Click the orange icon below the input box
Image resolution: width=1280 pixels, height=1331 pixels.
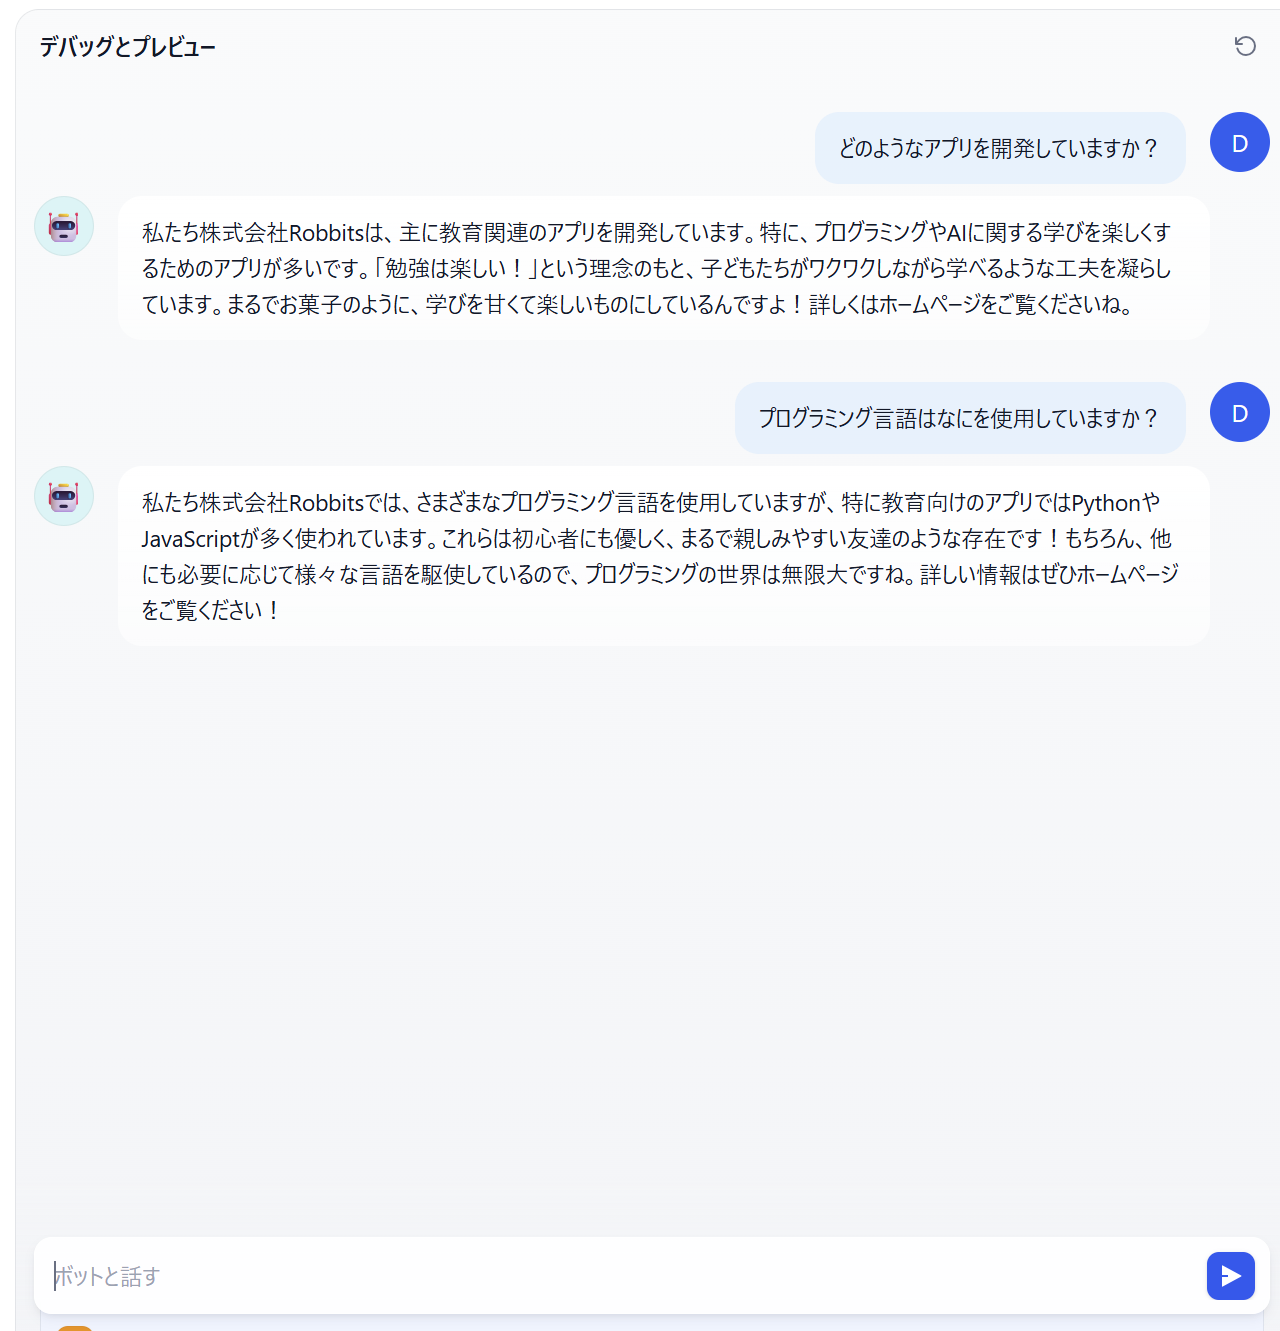click(75, 1328)
